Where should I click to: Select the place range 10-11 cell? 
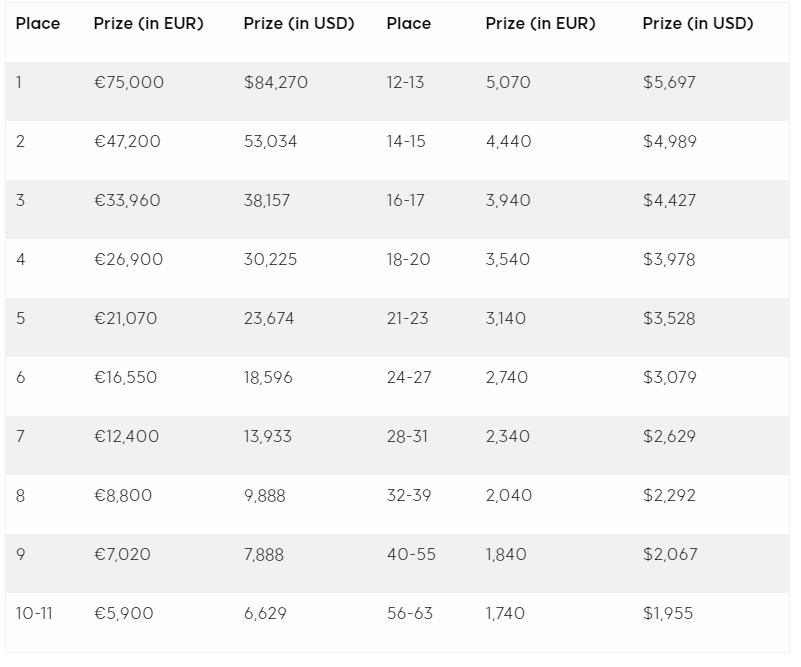click(x=36, y=614)
